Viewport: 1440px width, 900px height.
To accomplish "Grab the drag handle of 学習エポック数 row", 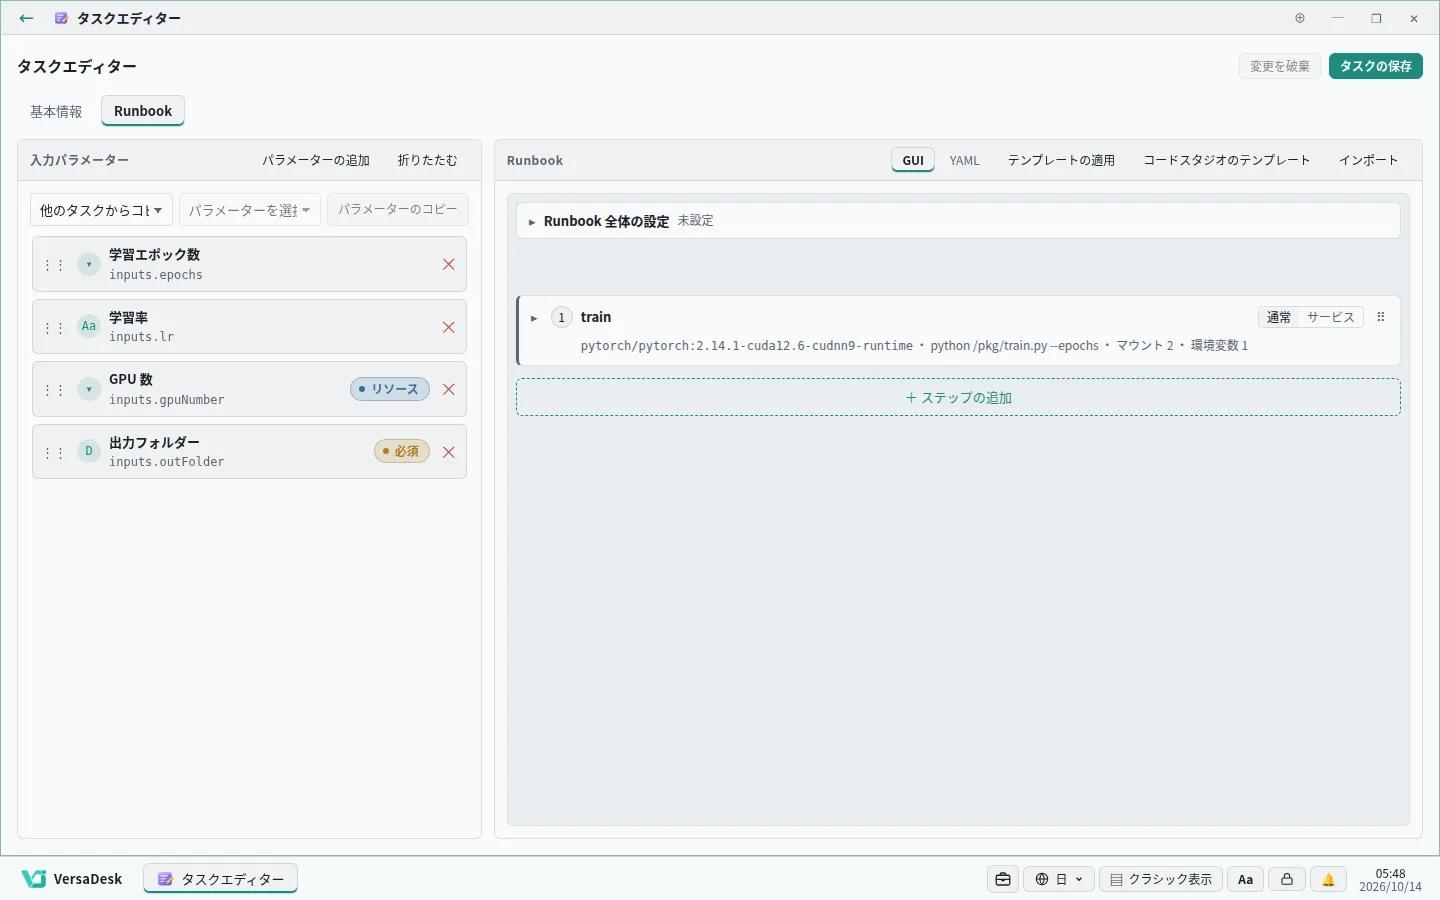I will (x=54, y=265).
